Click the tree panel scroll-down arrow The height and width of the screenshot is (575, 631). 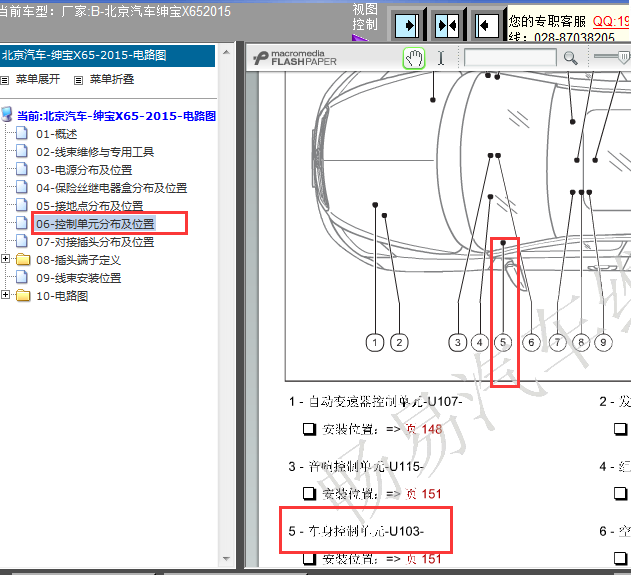[x=226, y=559]
